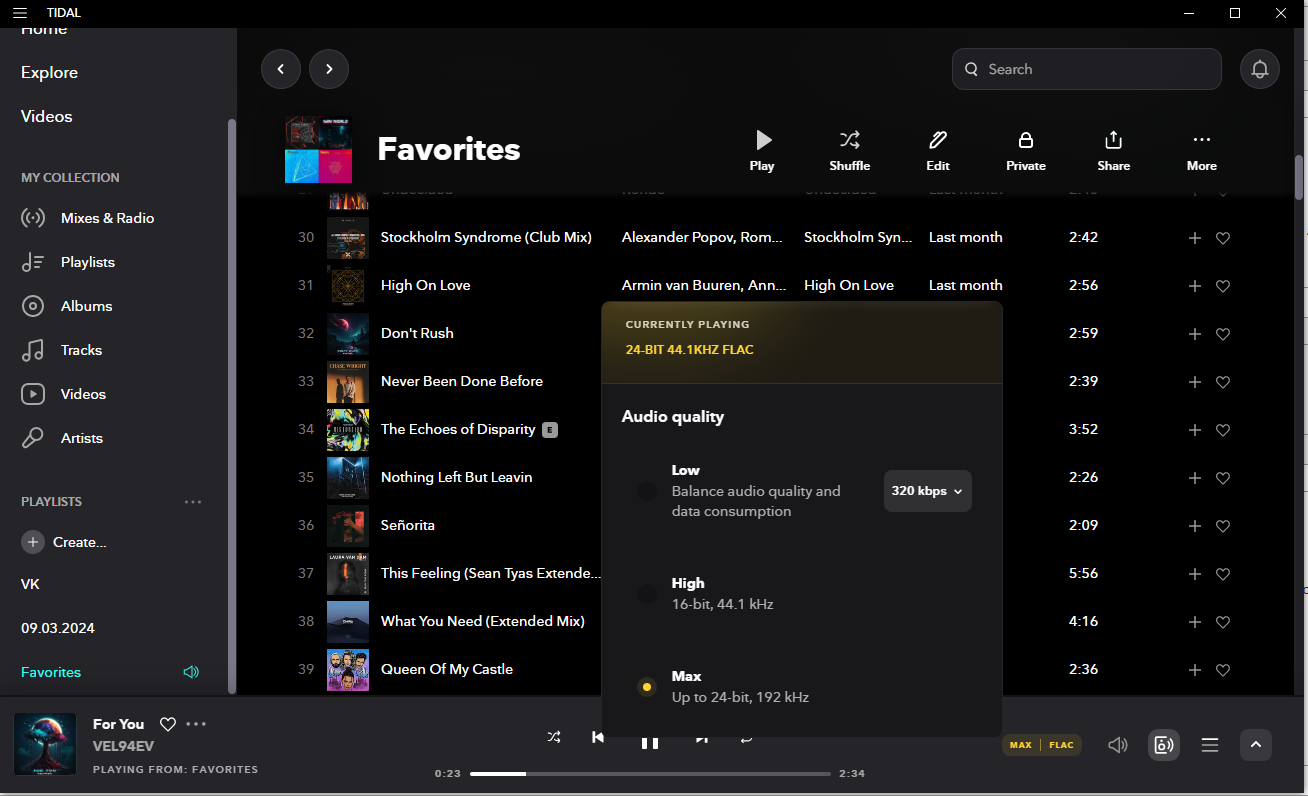The width and height of the screenshot is (1308, 796).
Task: Toggle heart on Nothing Left But Leavin
Action: tap(1222, 478)
